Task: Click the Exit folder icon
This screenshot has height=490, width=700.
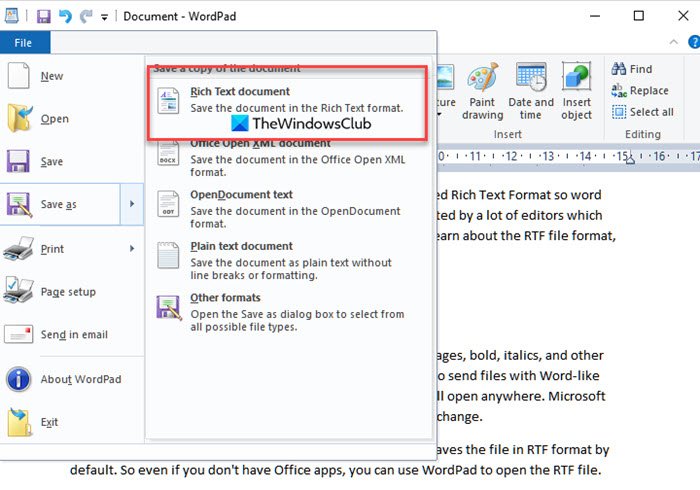Action: click(20, 422)
